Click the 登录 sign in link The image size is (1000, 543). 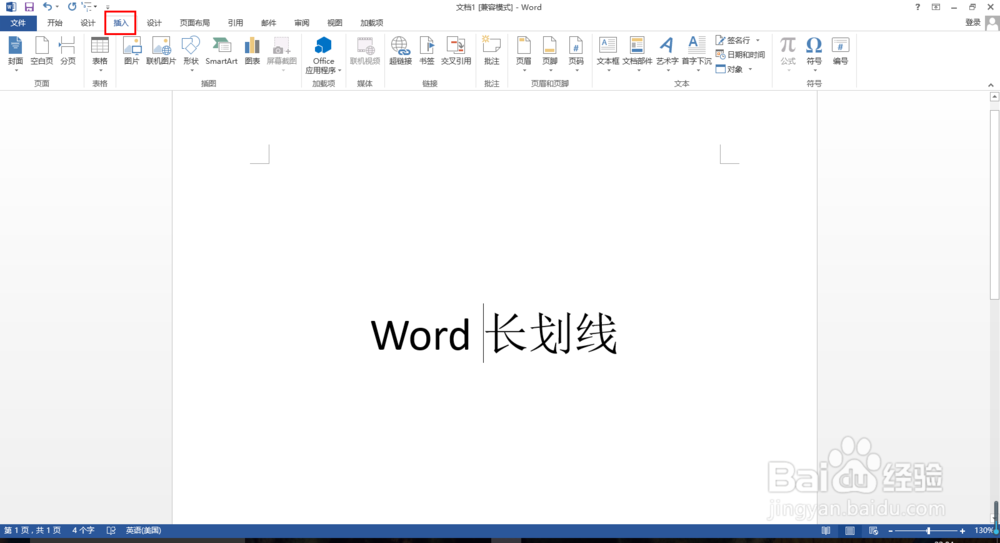(973, 22)
